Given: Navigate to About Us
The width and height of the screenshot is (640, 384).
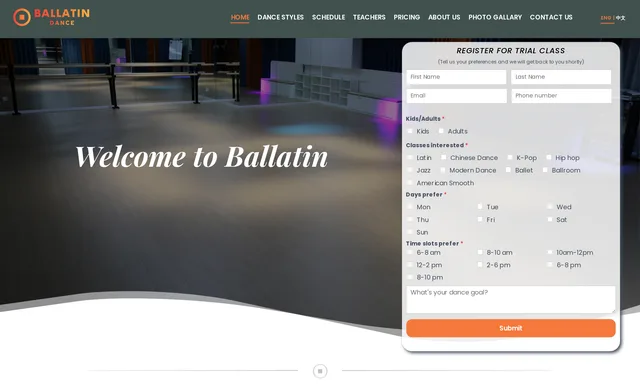Looking at the screenshot, I should (444, 17).
